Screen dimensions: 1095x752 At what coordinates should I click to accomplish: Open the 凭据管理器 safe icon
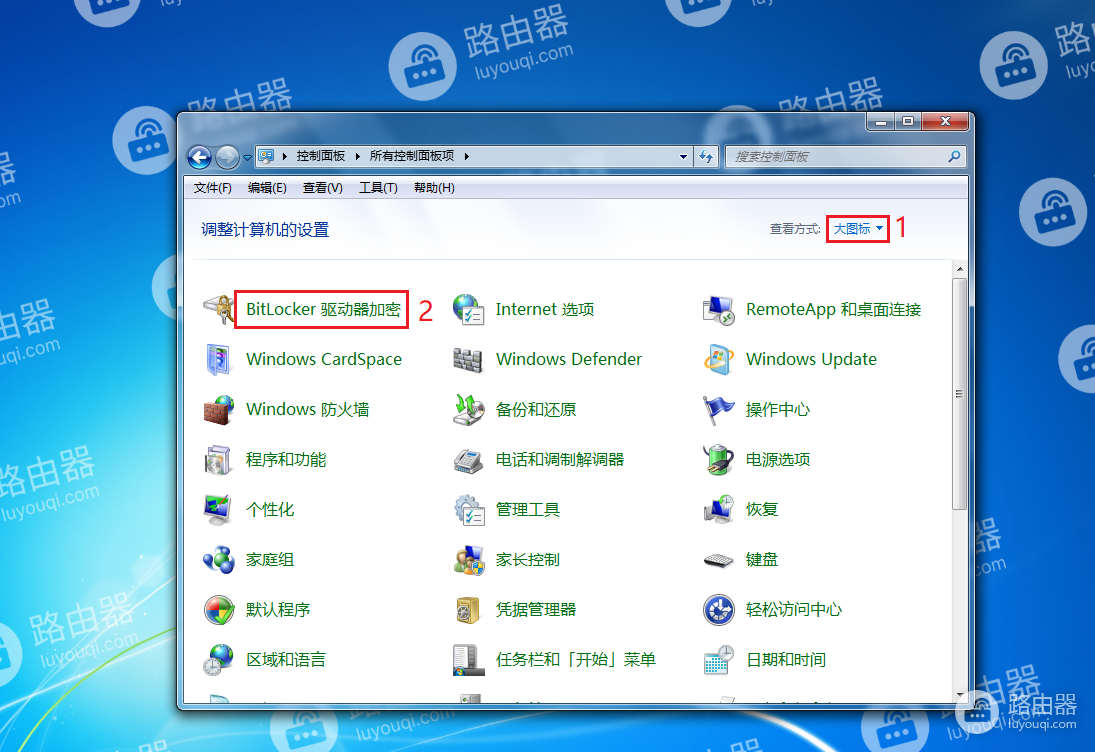coord(468,610)
